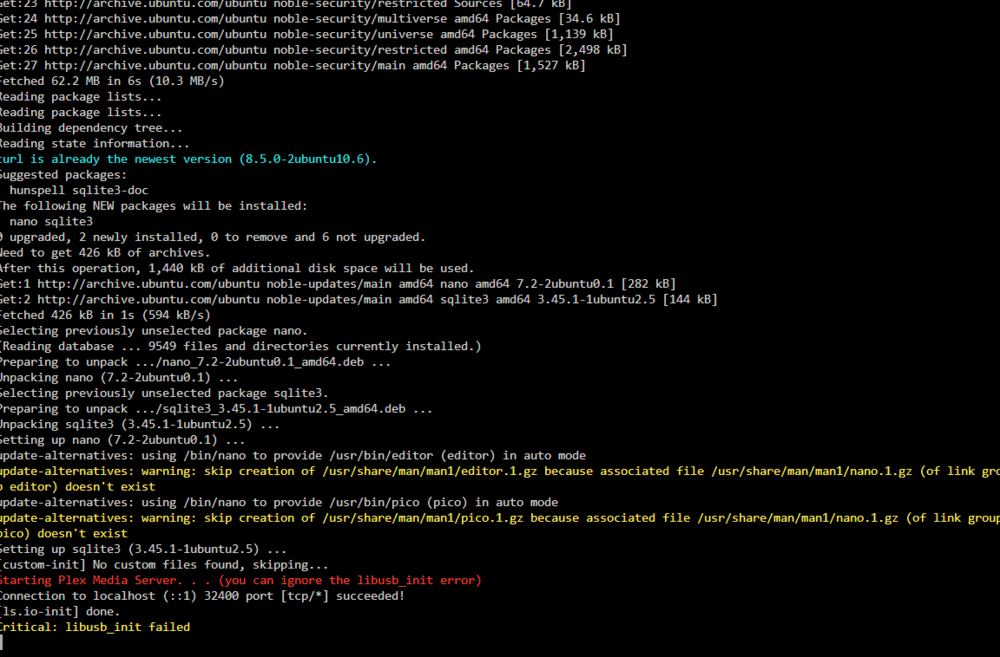
Task: Click 'Unpacking sqlite3 (3.45.1-1ubuntu2.5)' line
Action: tap(140, 425)
